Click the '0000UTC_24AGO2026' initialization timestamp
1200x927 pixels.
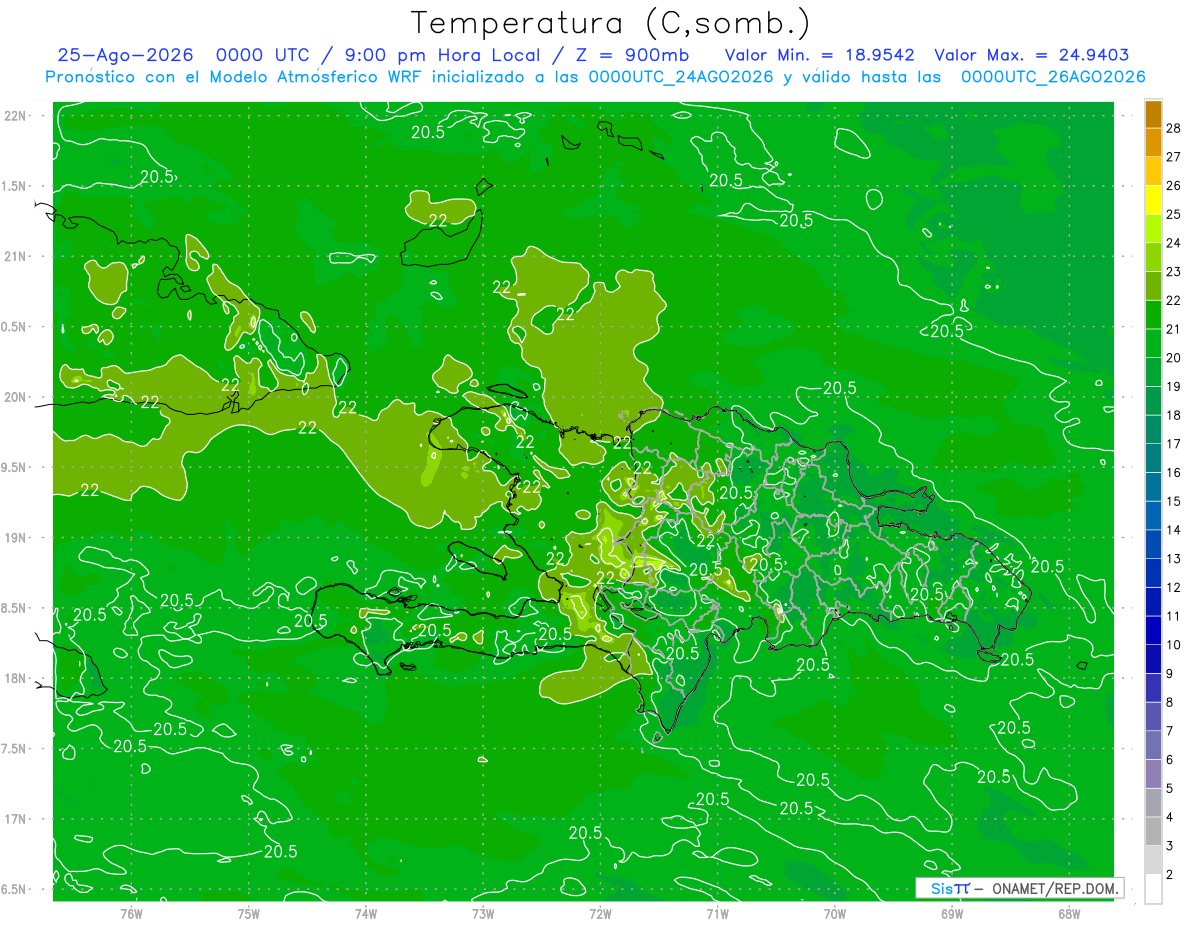coord(681,77)
